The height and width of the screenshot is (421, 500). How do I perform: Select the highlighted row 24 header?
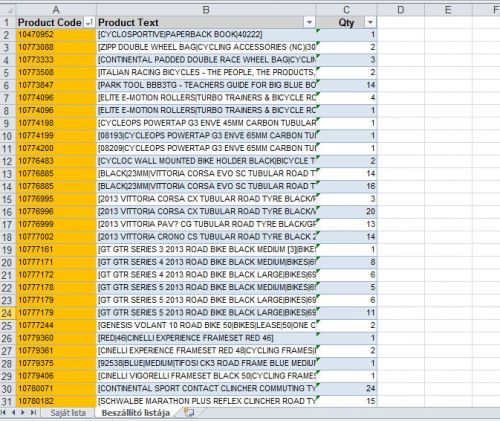click(x=8, y=313)
